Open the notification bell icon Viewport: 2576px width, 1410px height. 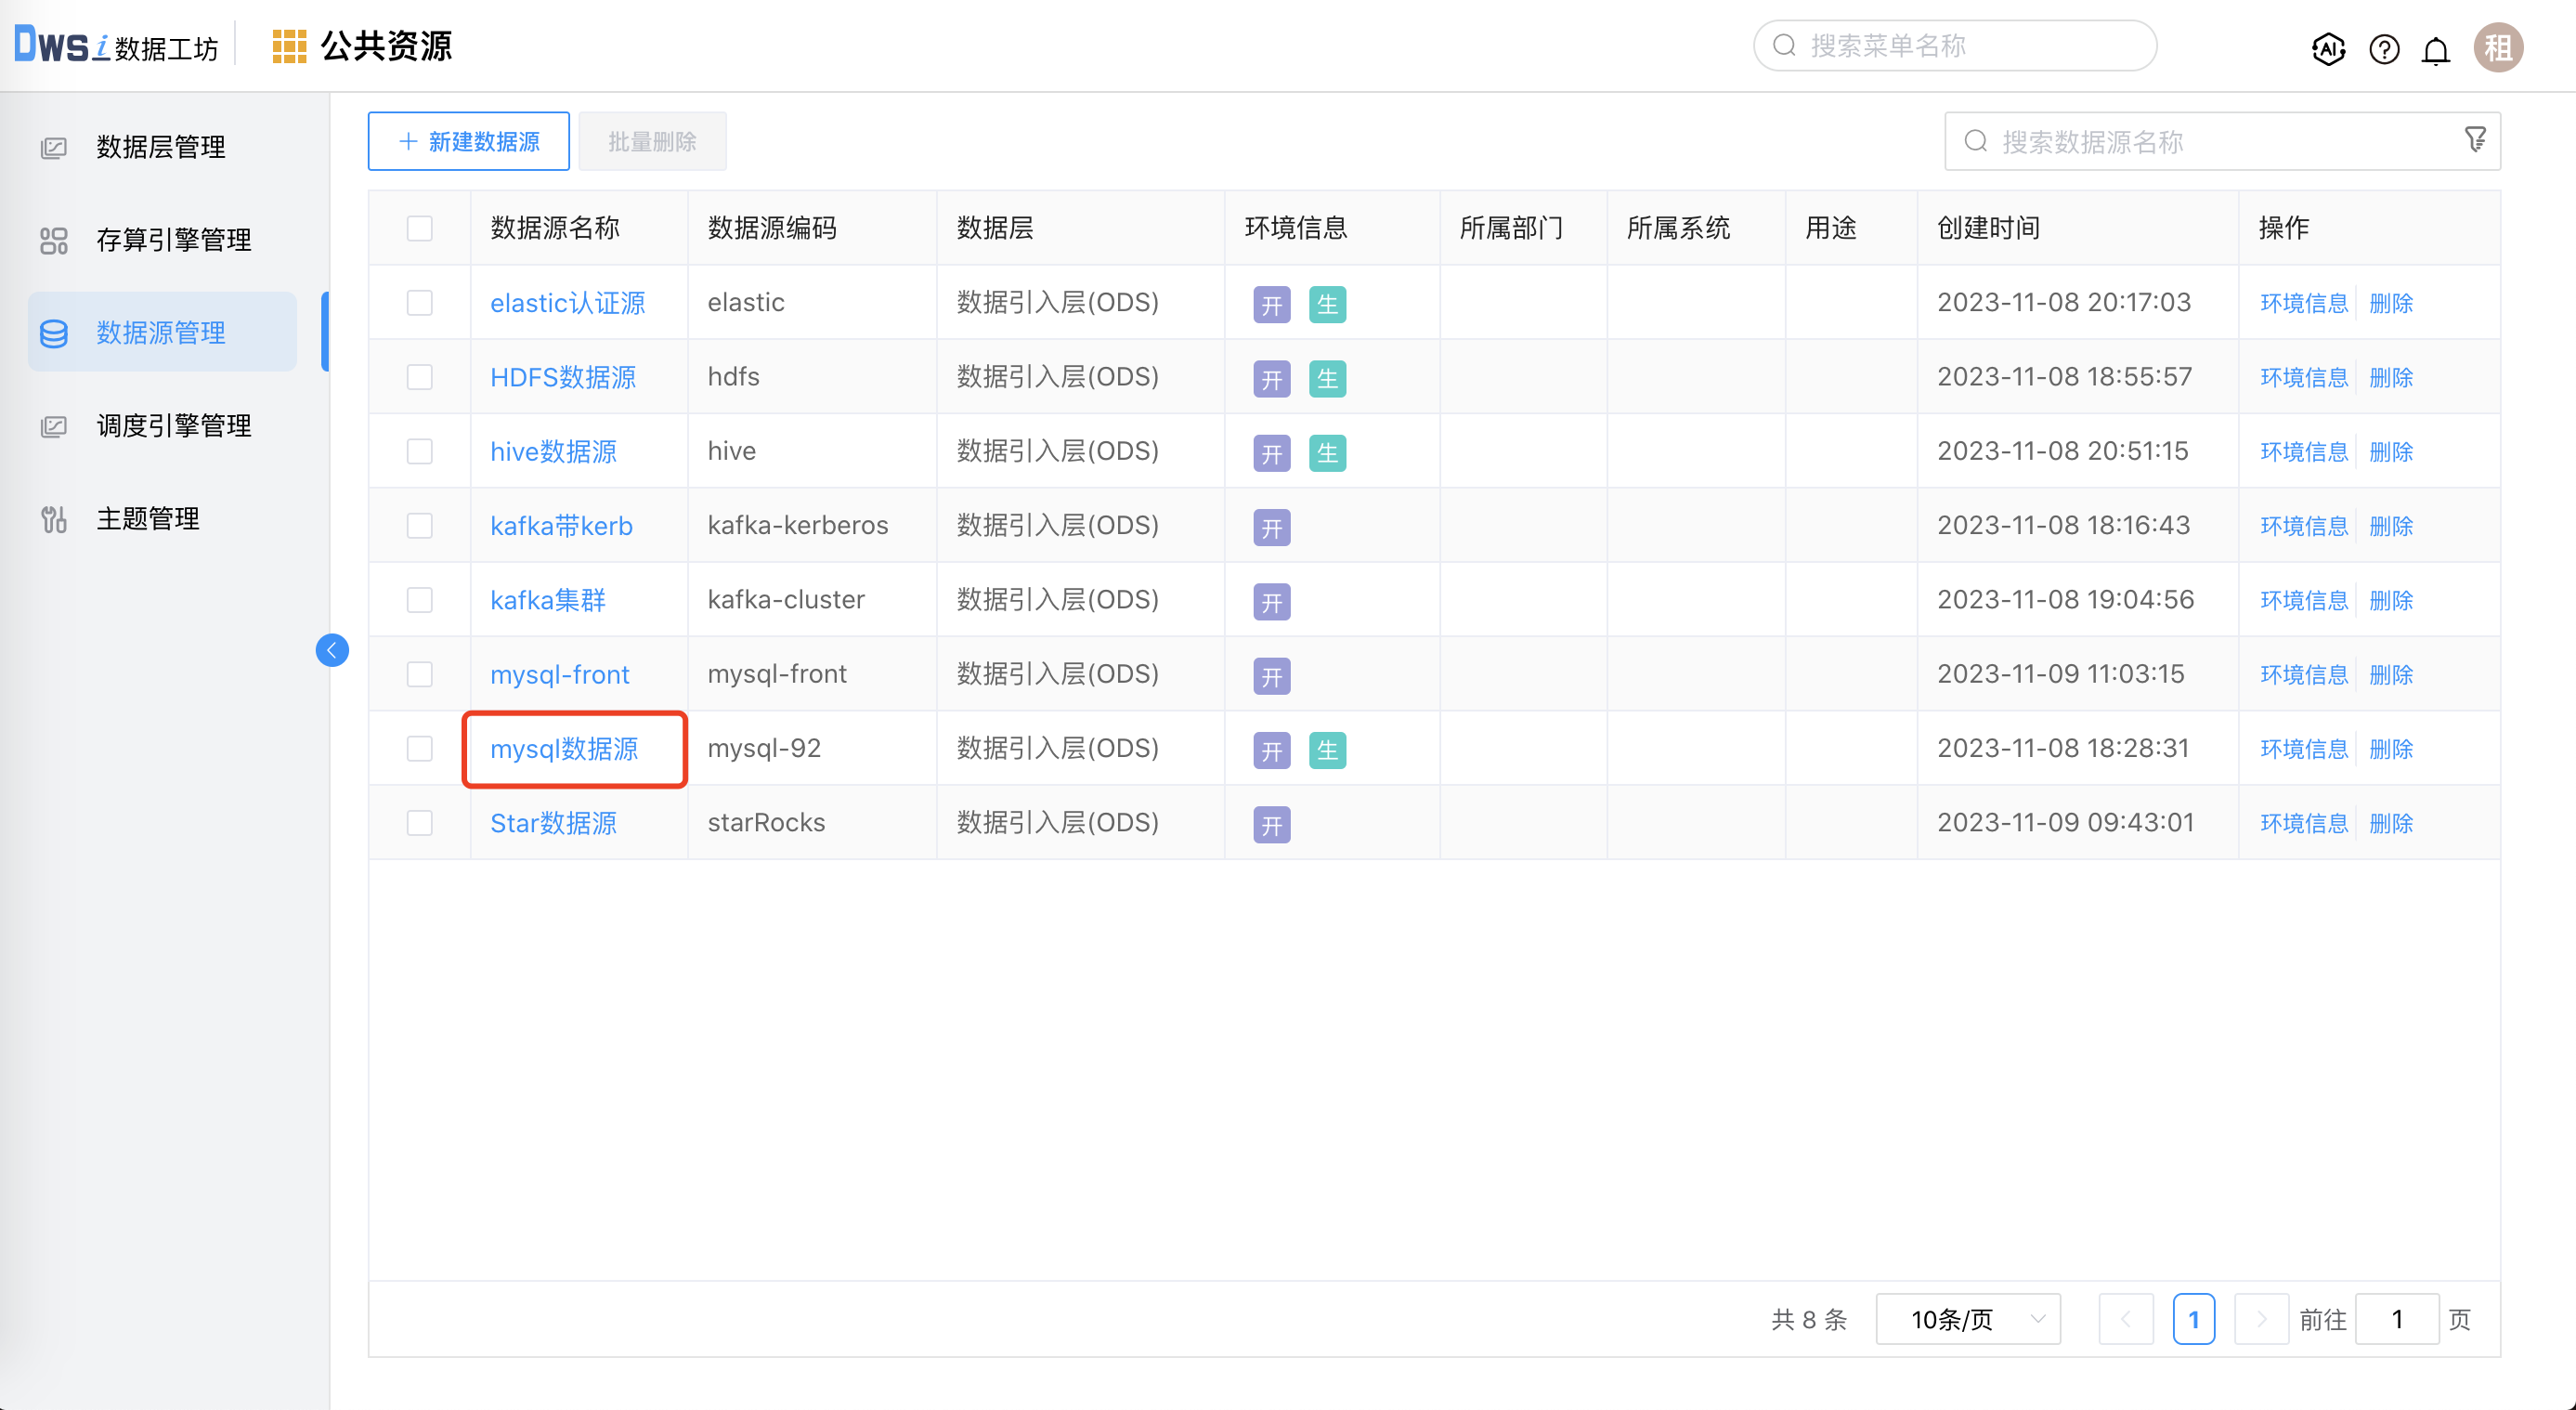(2436, 48)
